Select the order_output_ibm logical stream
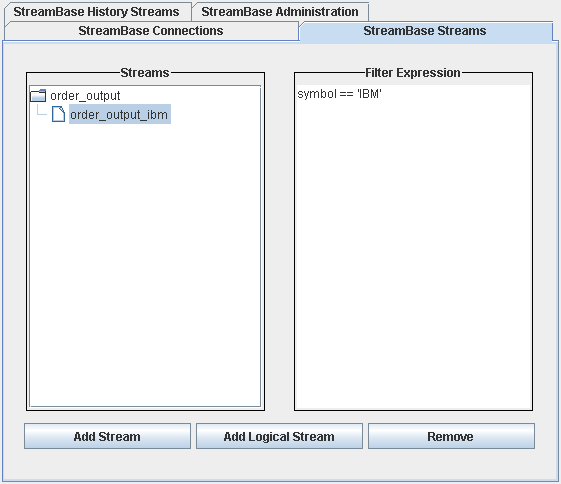 119,114
